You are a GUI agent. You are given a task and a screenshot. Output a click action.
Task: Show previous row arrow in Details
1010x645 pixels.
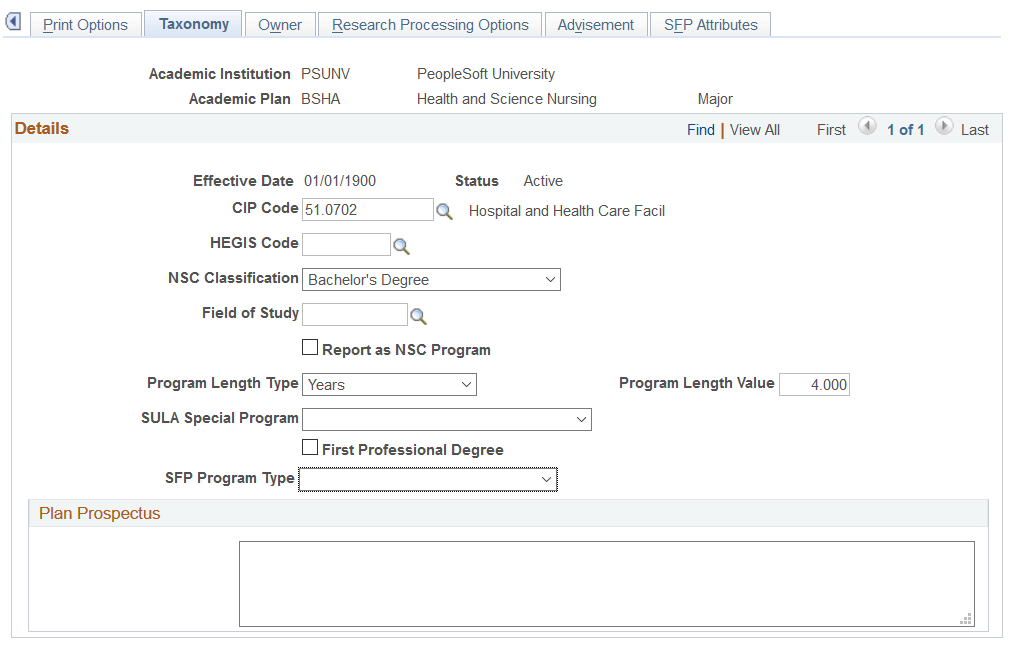(867, 126)
